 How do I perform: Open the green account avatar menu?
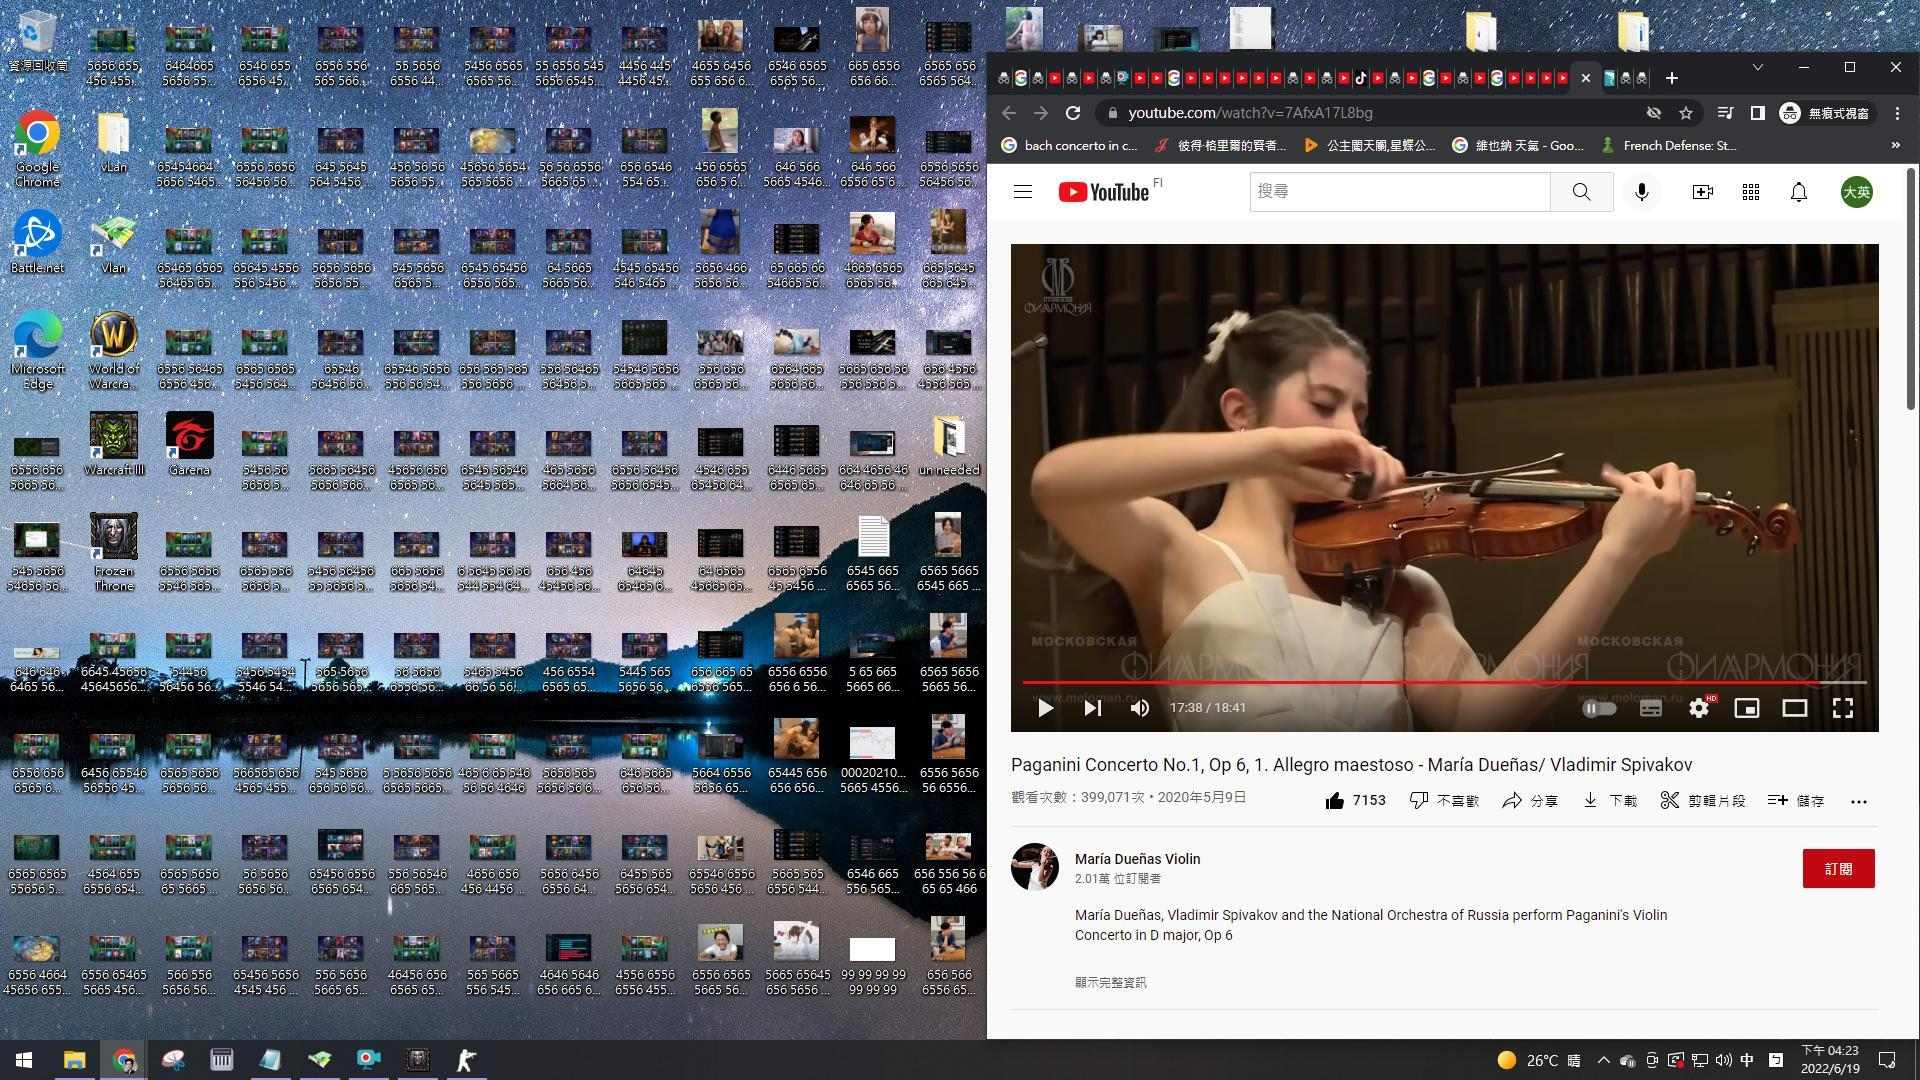click(x=1857, y=192)
